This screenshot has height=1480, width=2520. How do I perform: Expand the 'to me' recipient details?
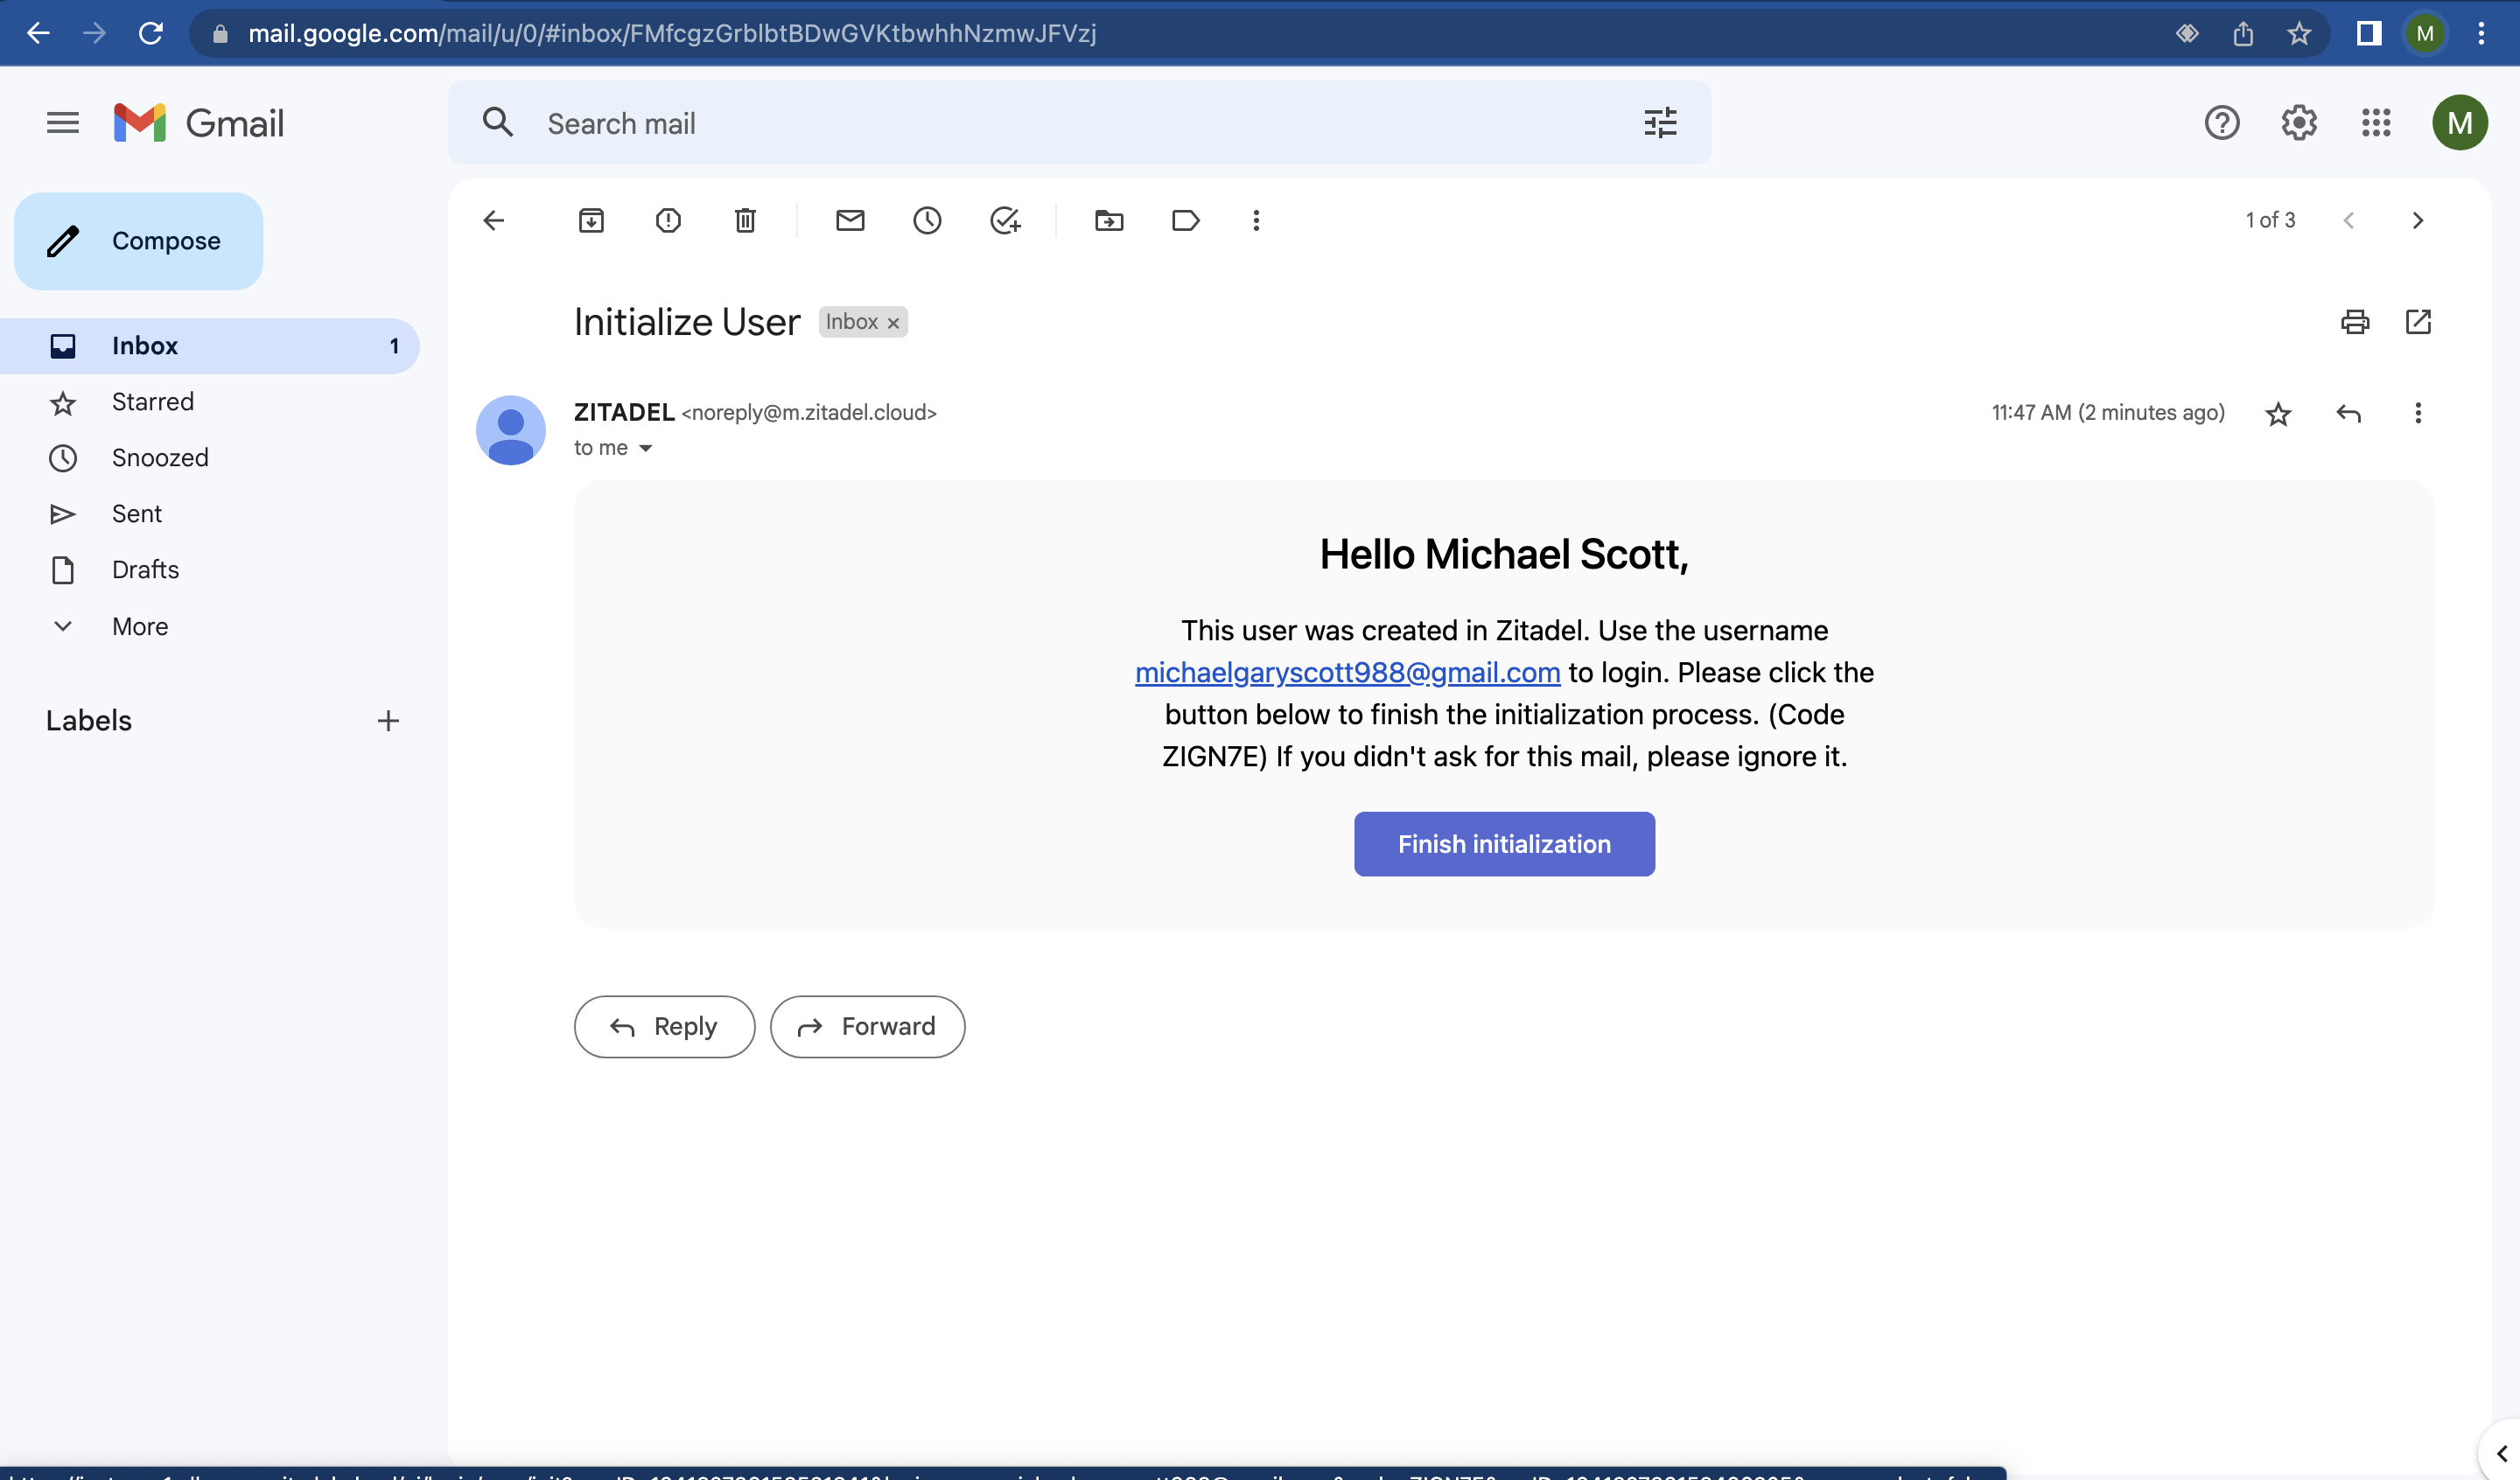646,448
